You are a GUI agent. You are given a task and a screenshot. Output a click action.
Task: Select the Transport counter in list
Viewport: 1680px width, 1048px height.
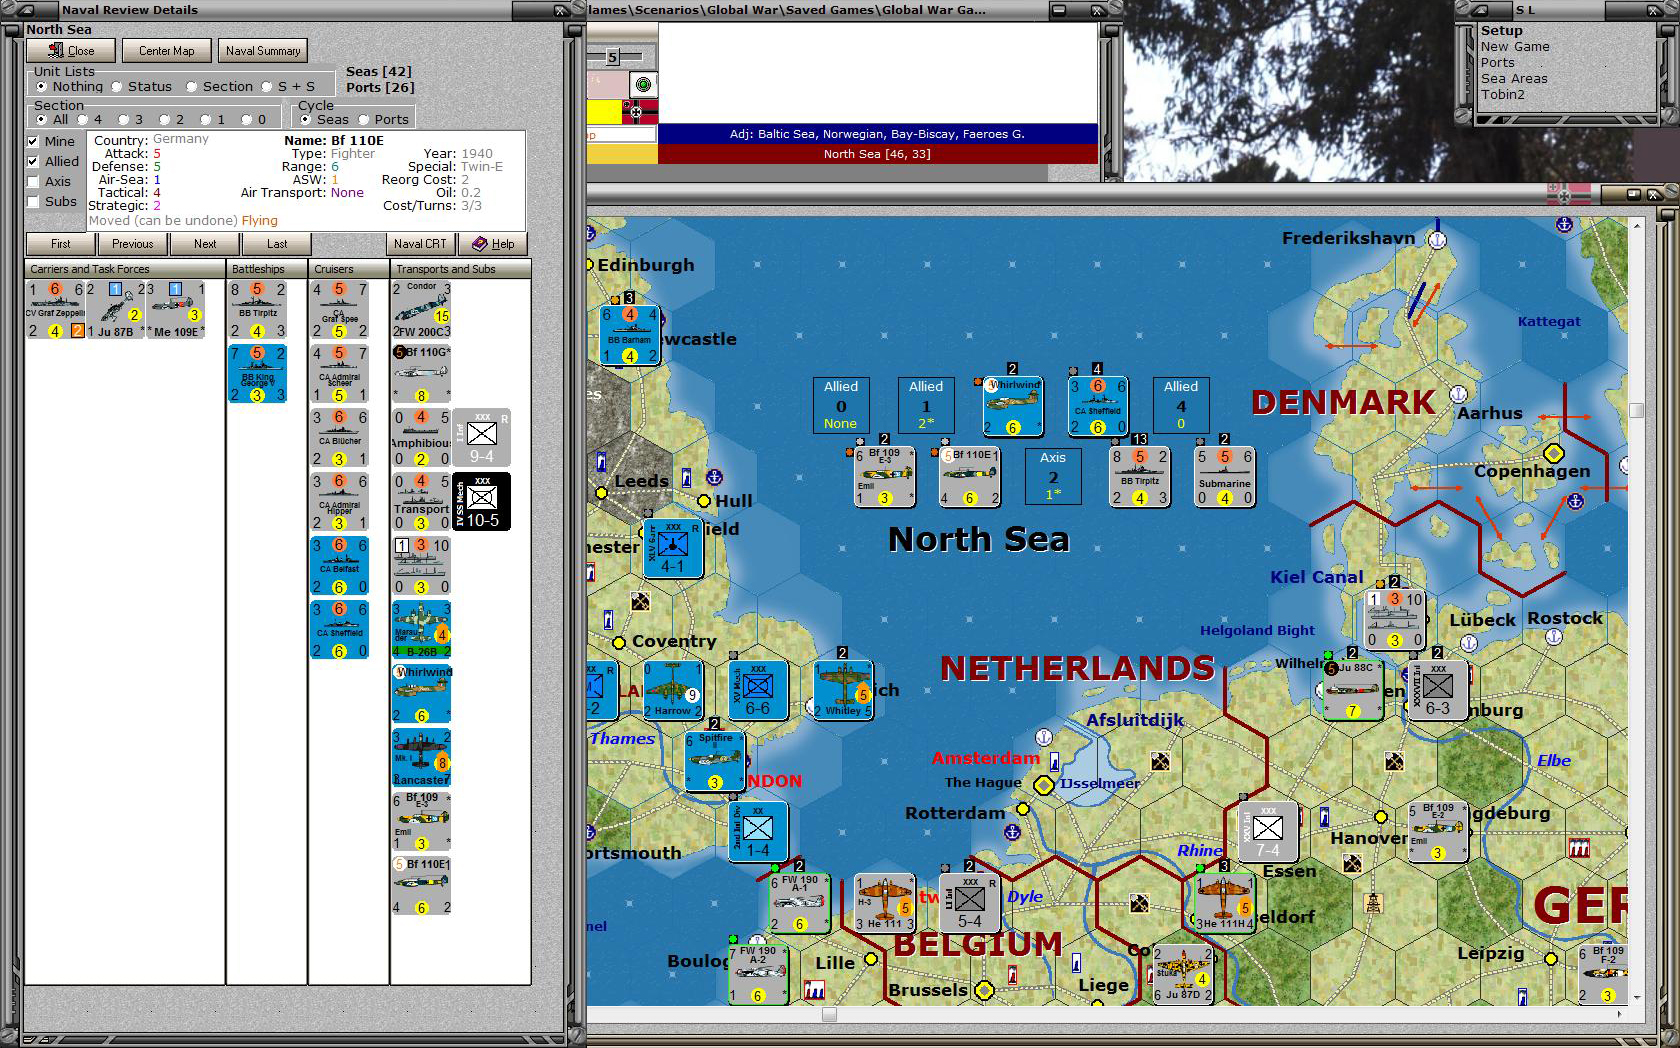(422, 502)
